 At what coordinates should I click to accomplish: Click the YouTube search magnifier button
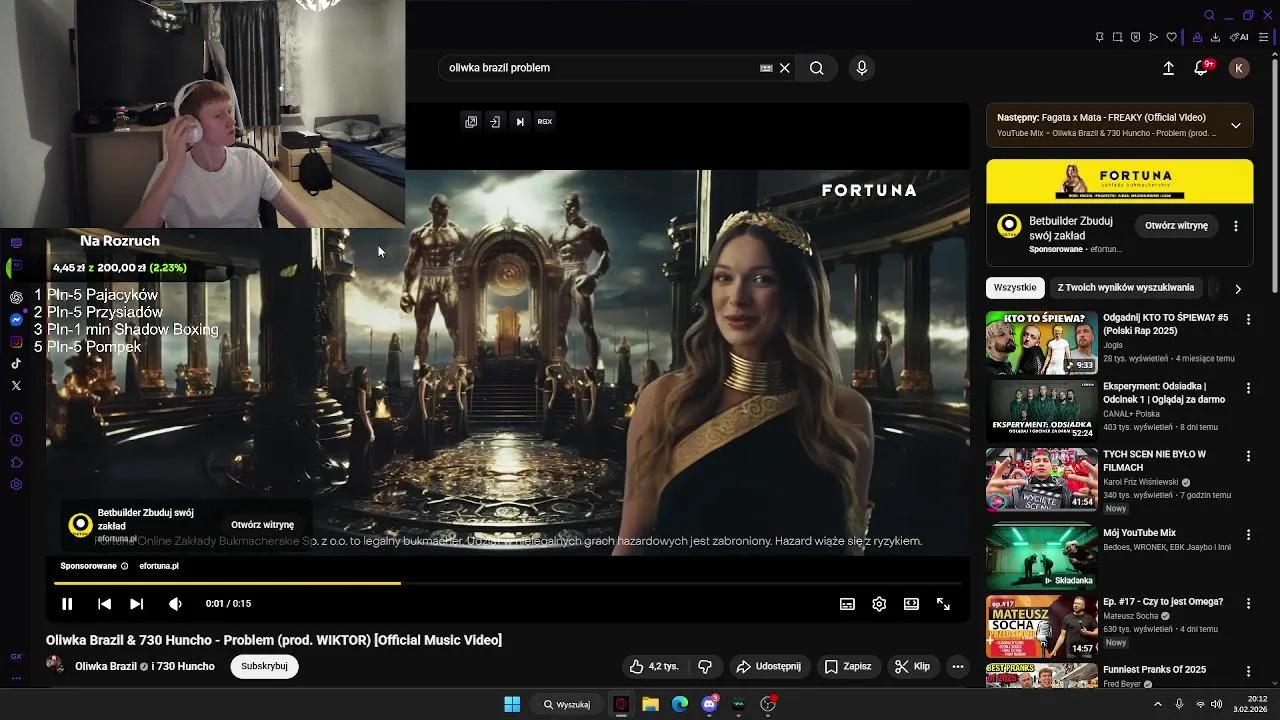tap(817, 68)
